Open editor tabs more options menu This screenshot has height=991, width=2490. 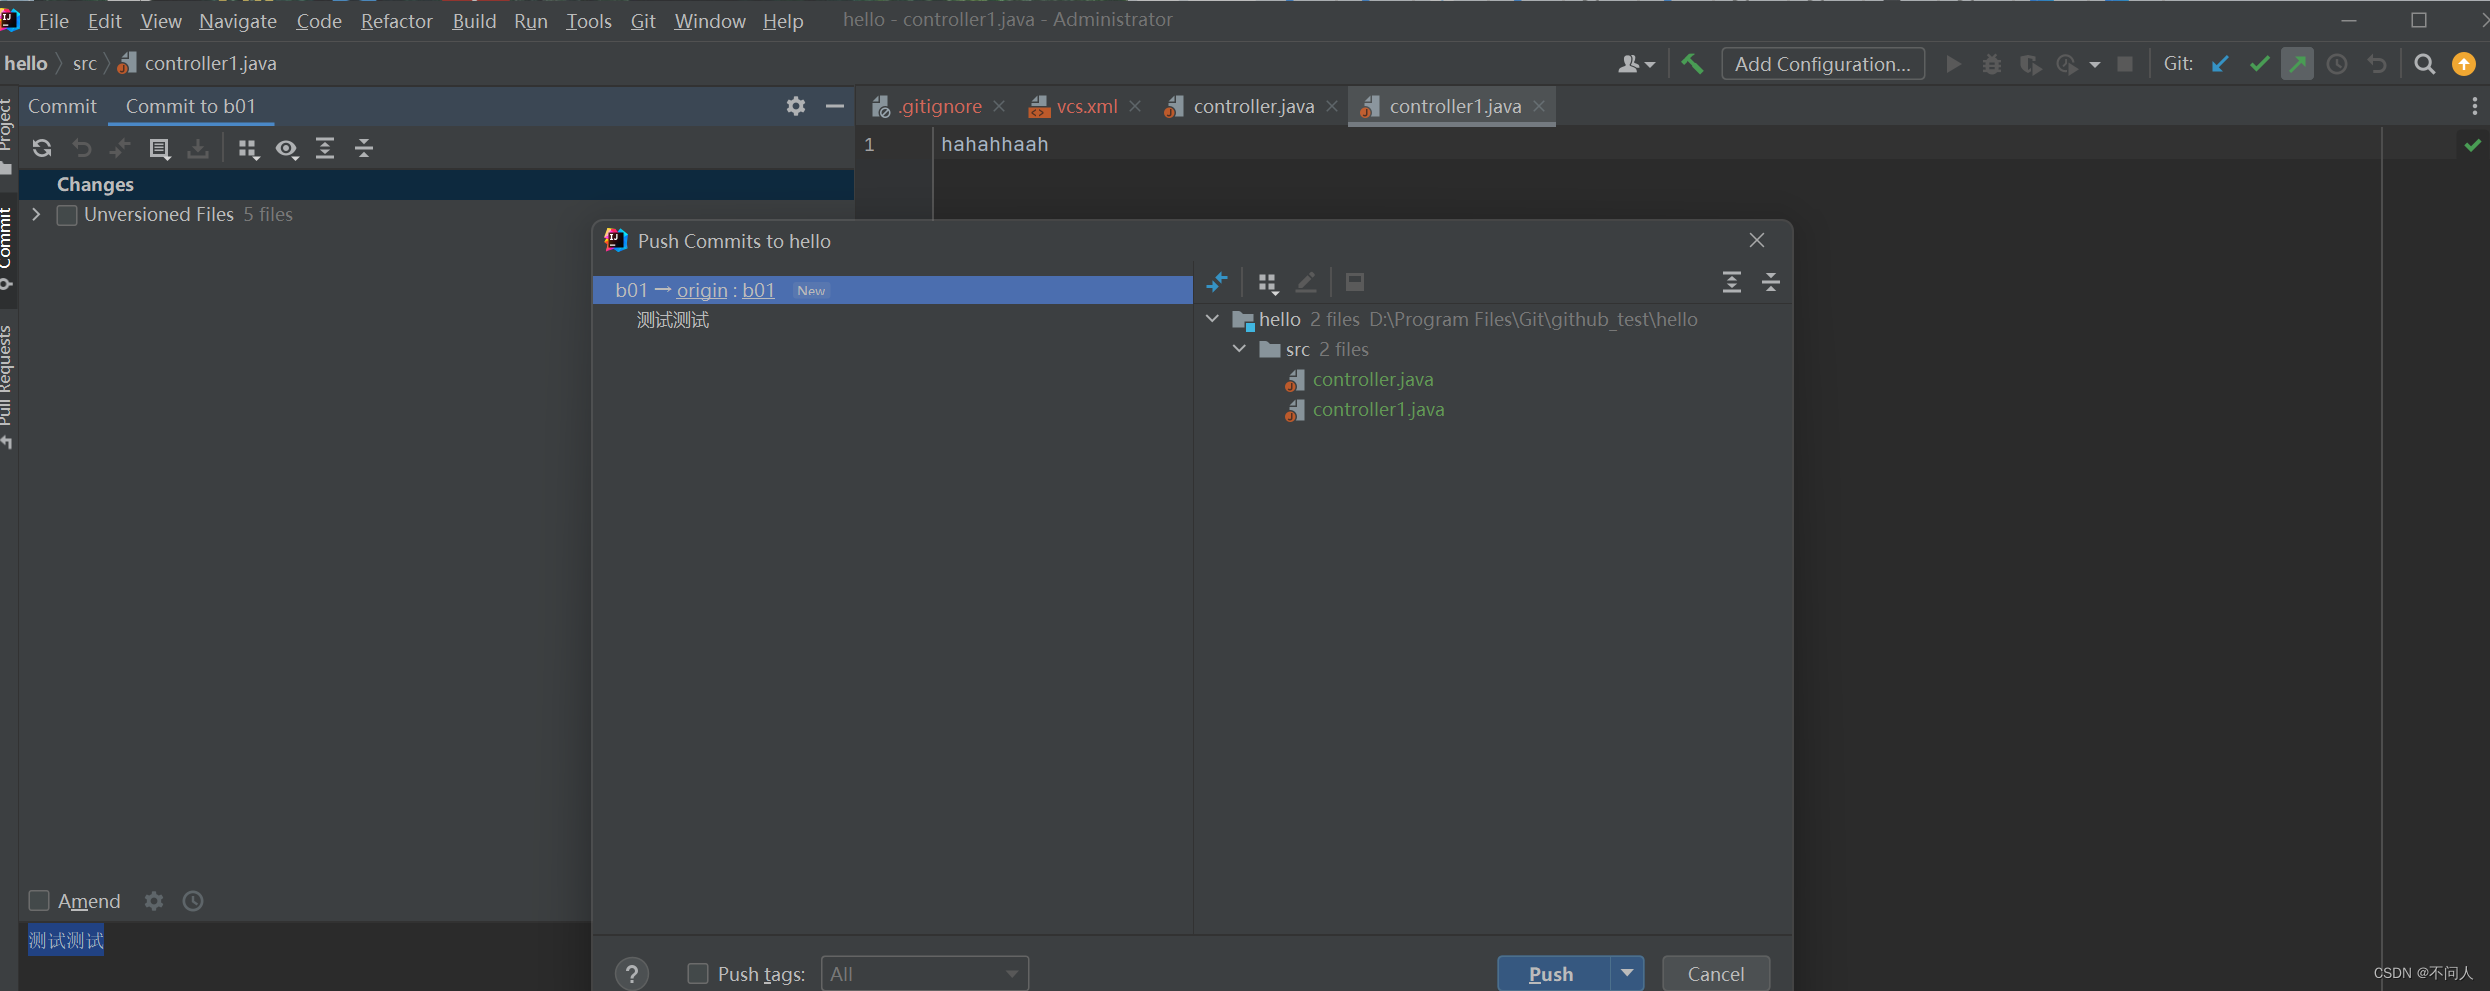(2475, 106)
